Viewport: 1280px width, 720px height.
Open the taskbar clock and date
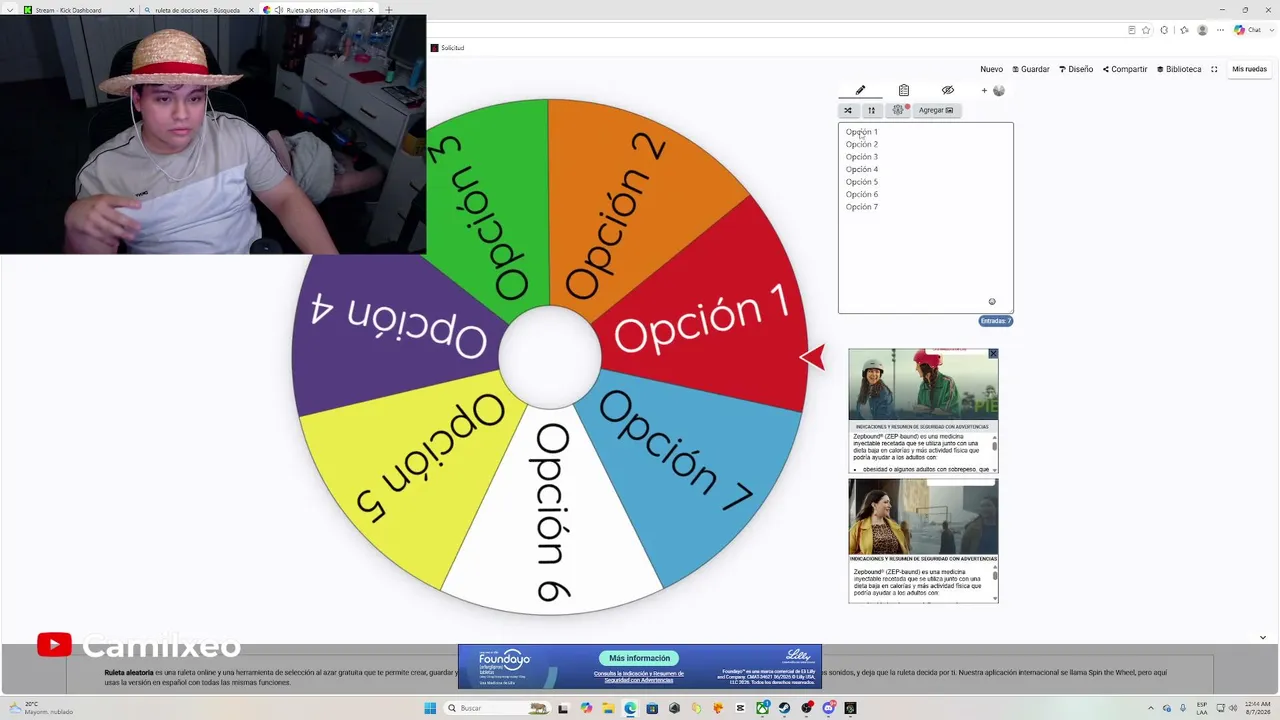[x=1258, y=708]
